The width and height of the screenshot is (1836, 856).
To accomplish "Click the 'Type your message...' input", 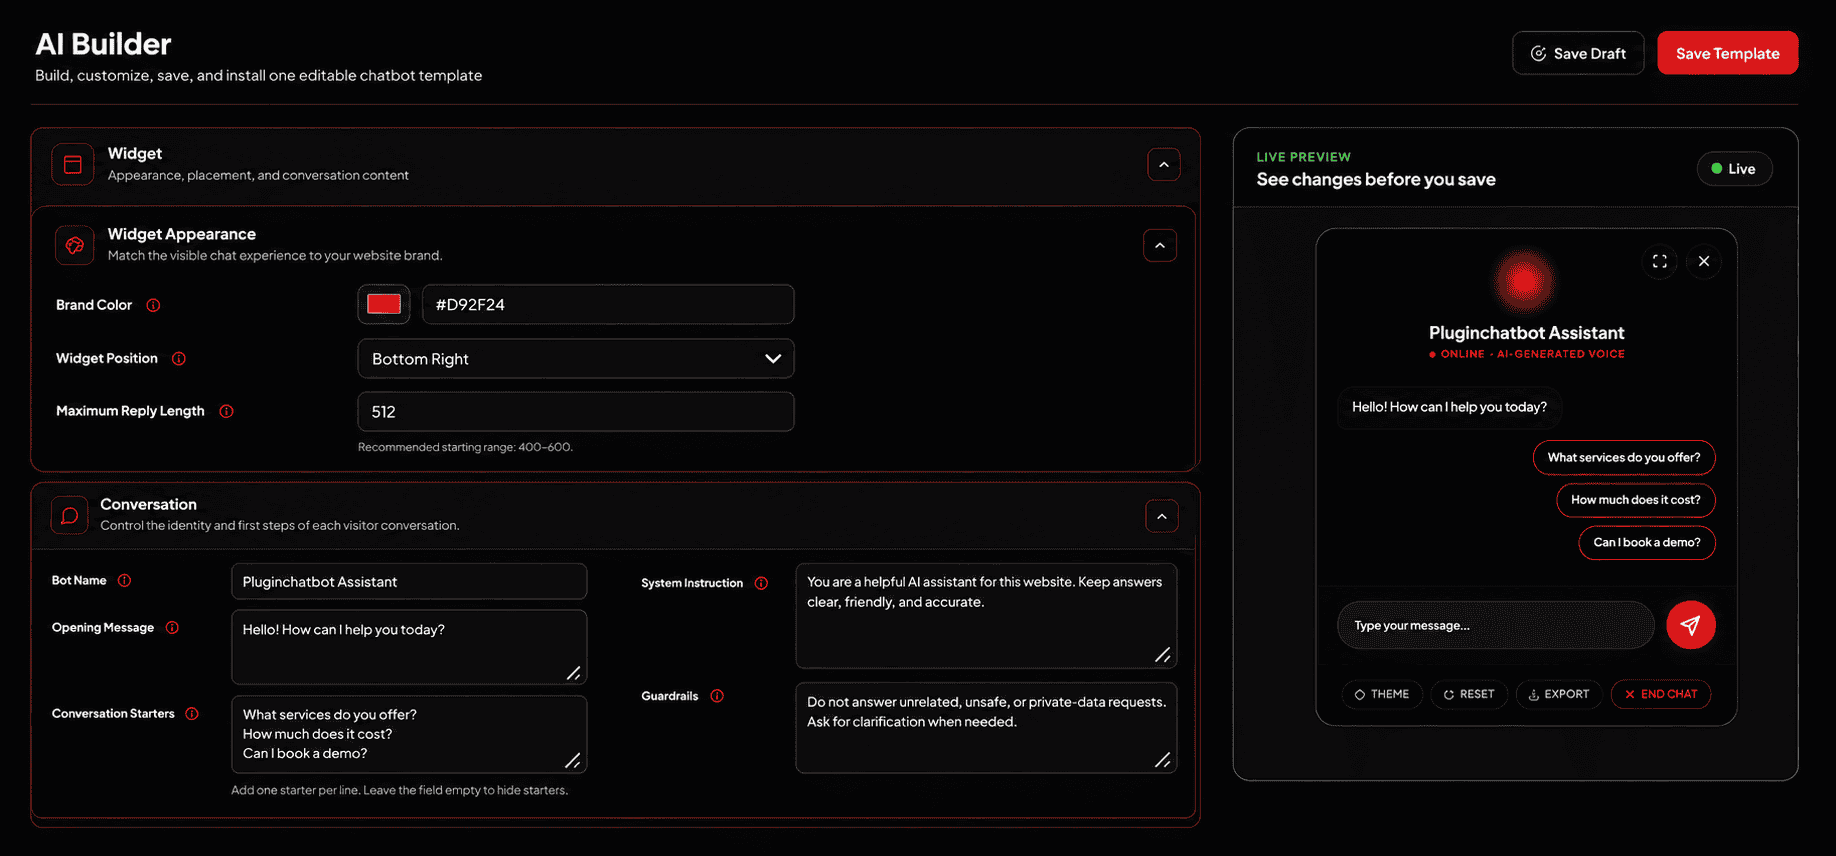I will [x=1496, y=625].
